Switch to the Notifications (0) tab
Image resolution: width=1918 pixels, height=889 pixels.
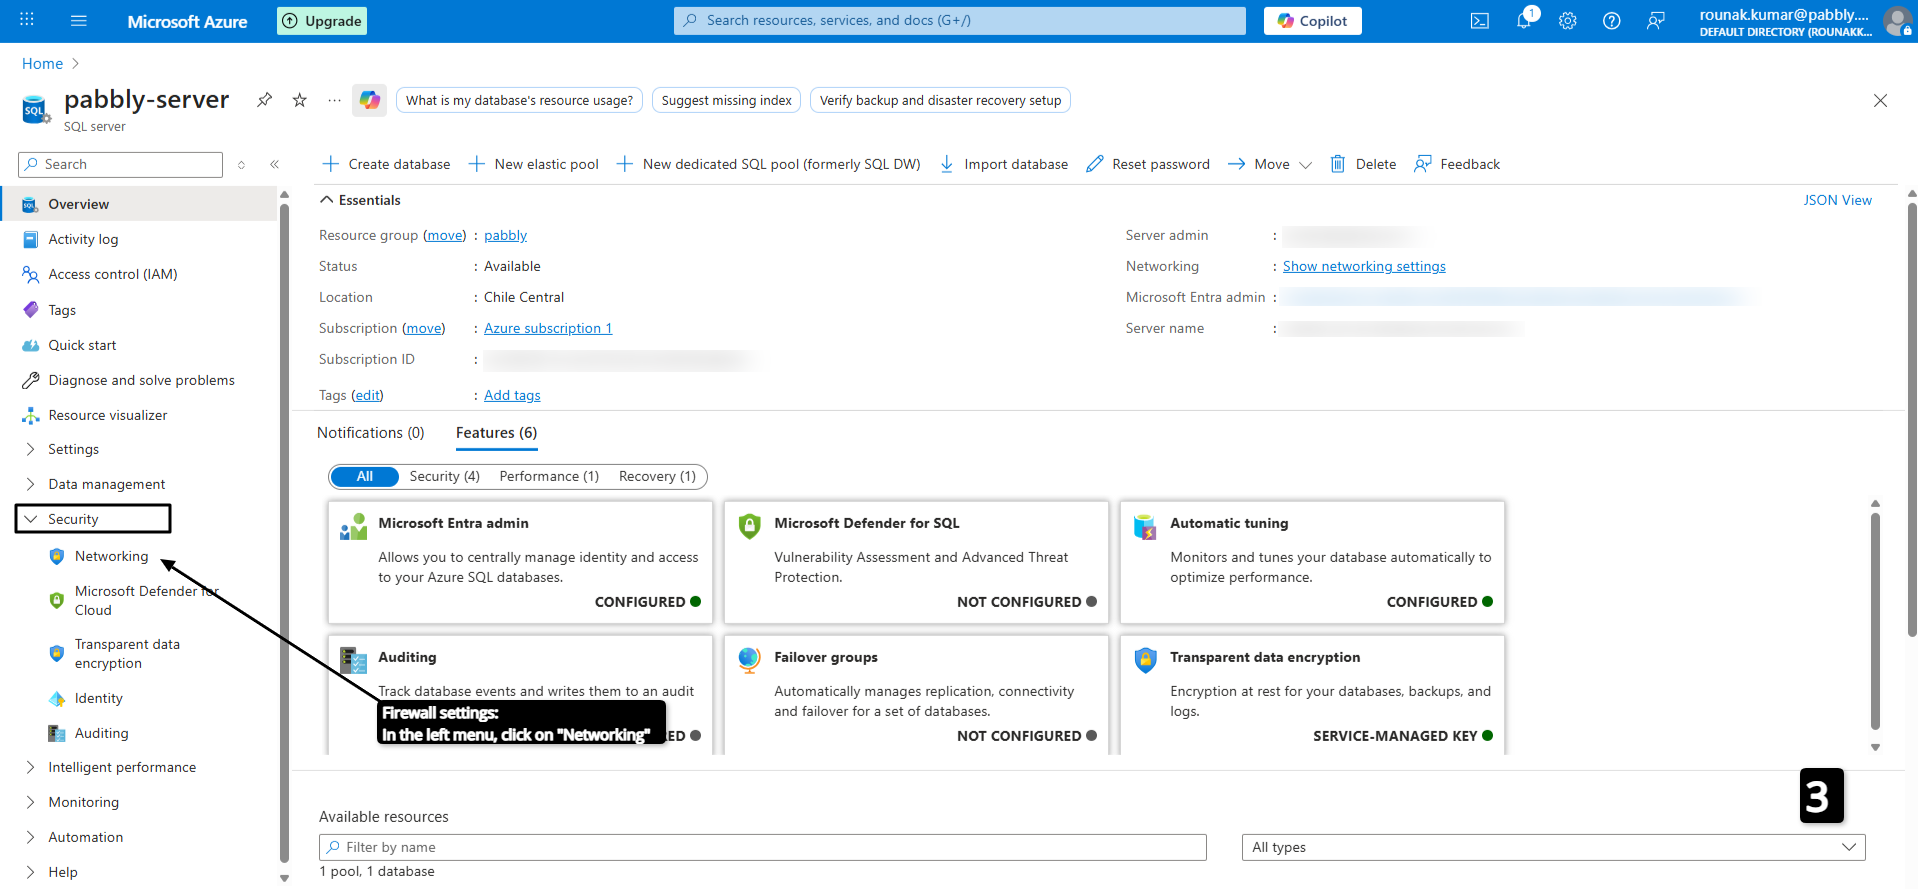370,433
